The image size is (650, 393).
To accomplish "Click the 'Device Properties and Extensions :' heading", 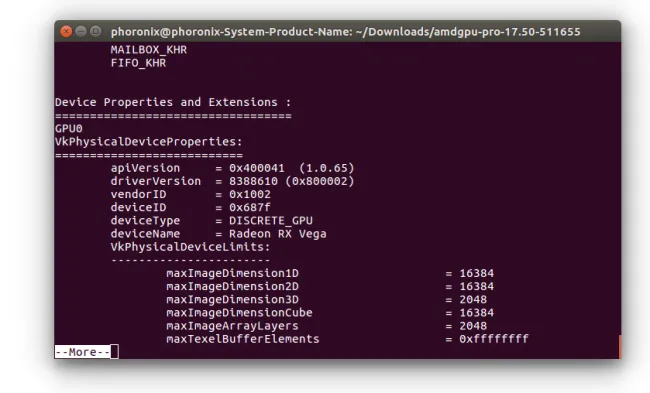I will point(173,102).
